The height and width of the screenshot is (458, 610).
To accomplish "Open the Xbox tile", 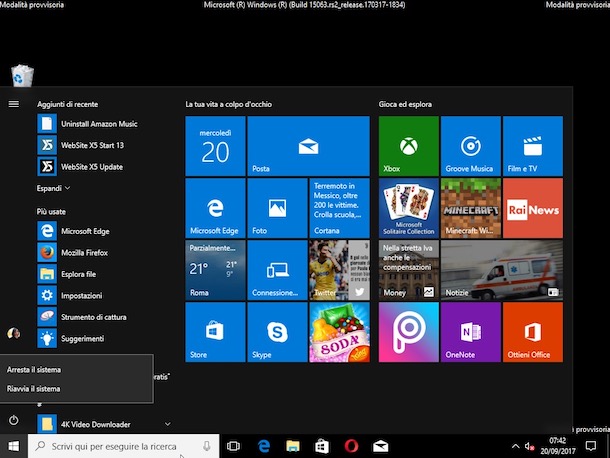I will click(x=408, y=146).
